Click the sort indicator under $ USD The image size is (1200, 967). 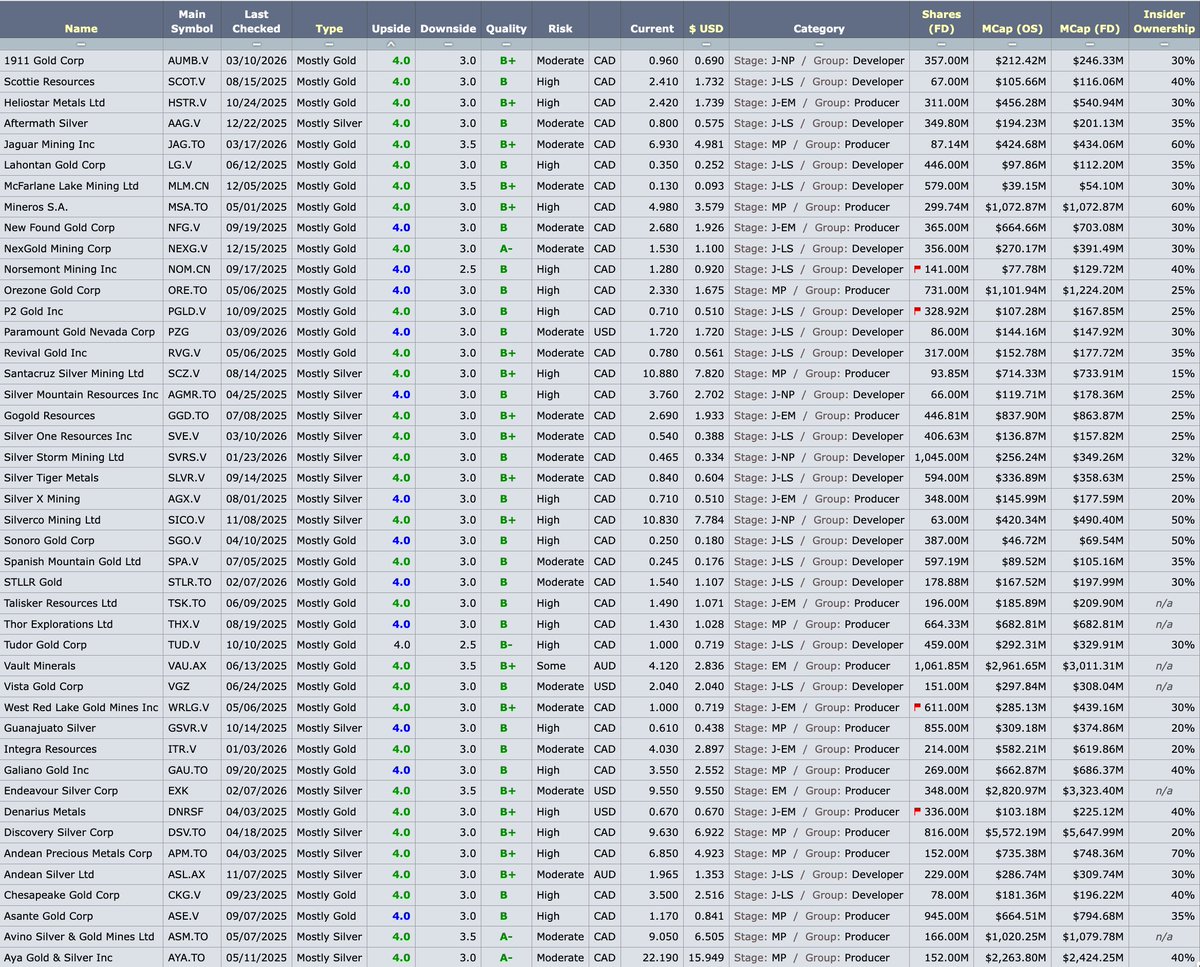click(x=706, y=44)
